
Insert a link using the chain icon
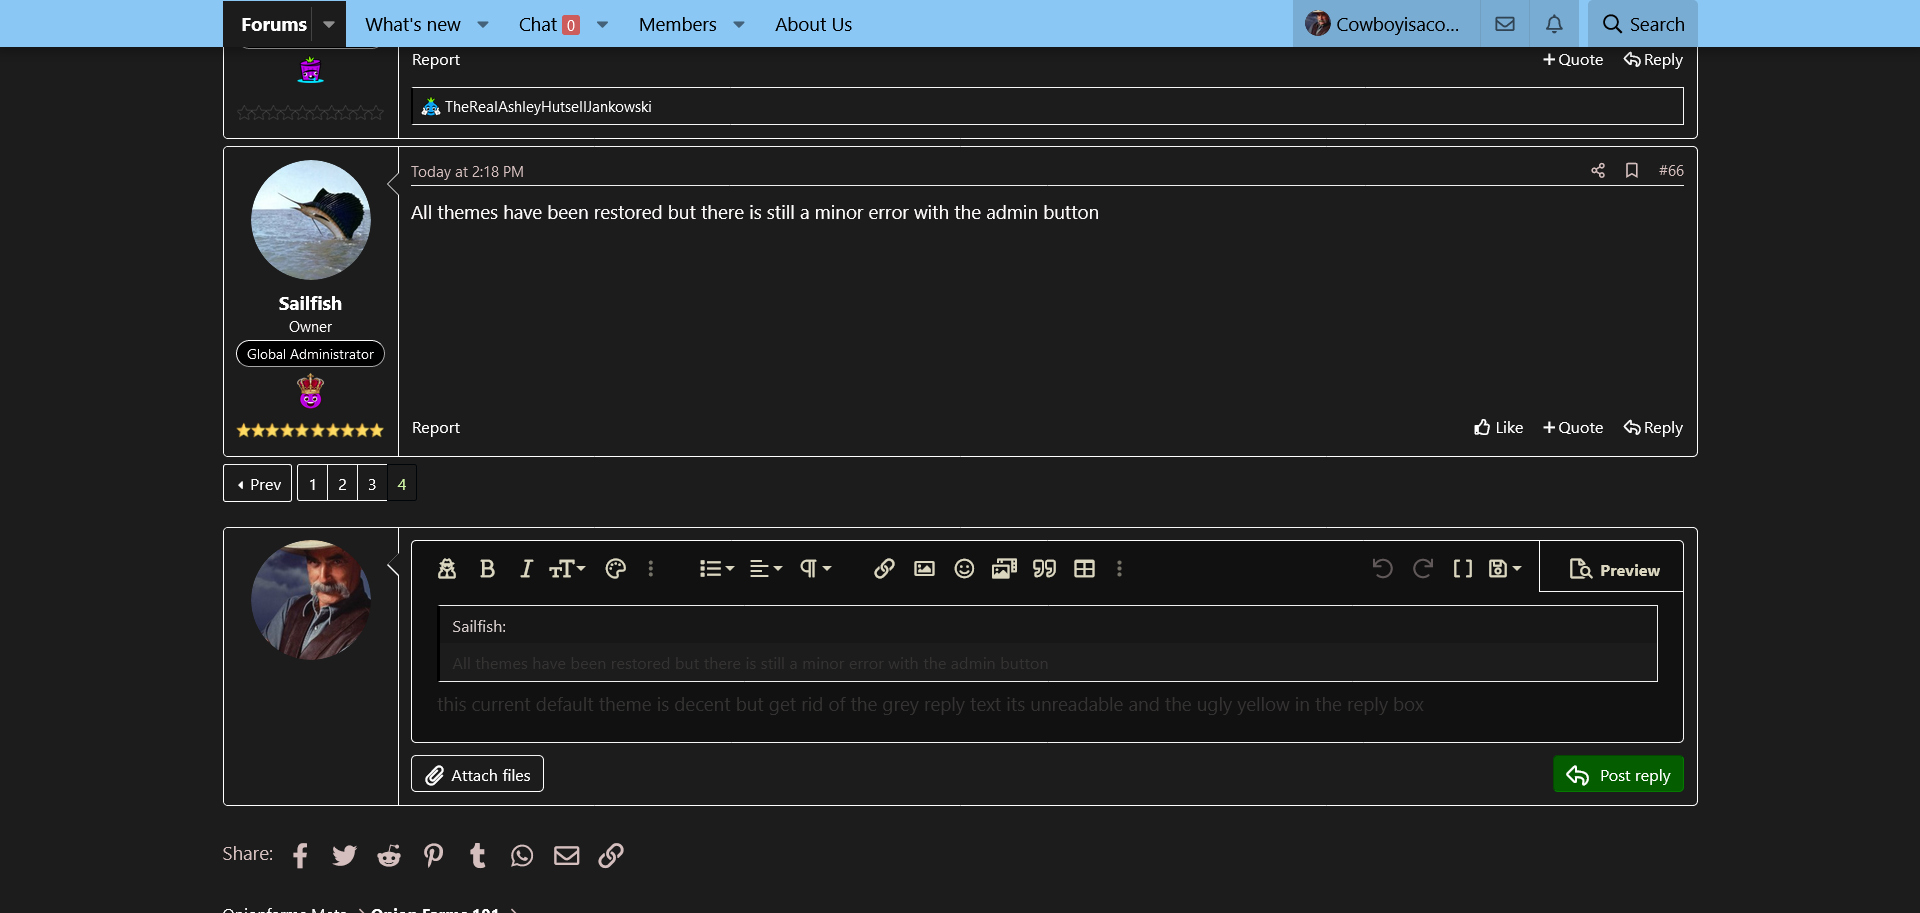click(x=884, y=569)
